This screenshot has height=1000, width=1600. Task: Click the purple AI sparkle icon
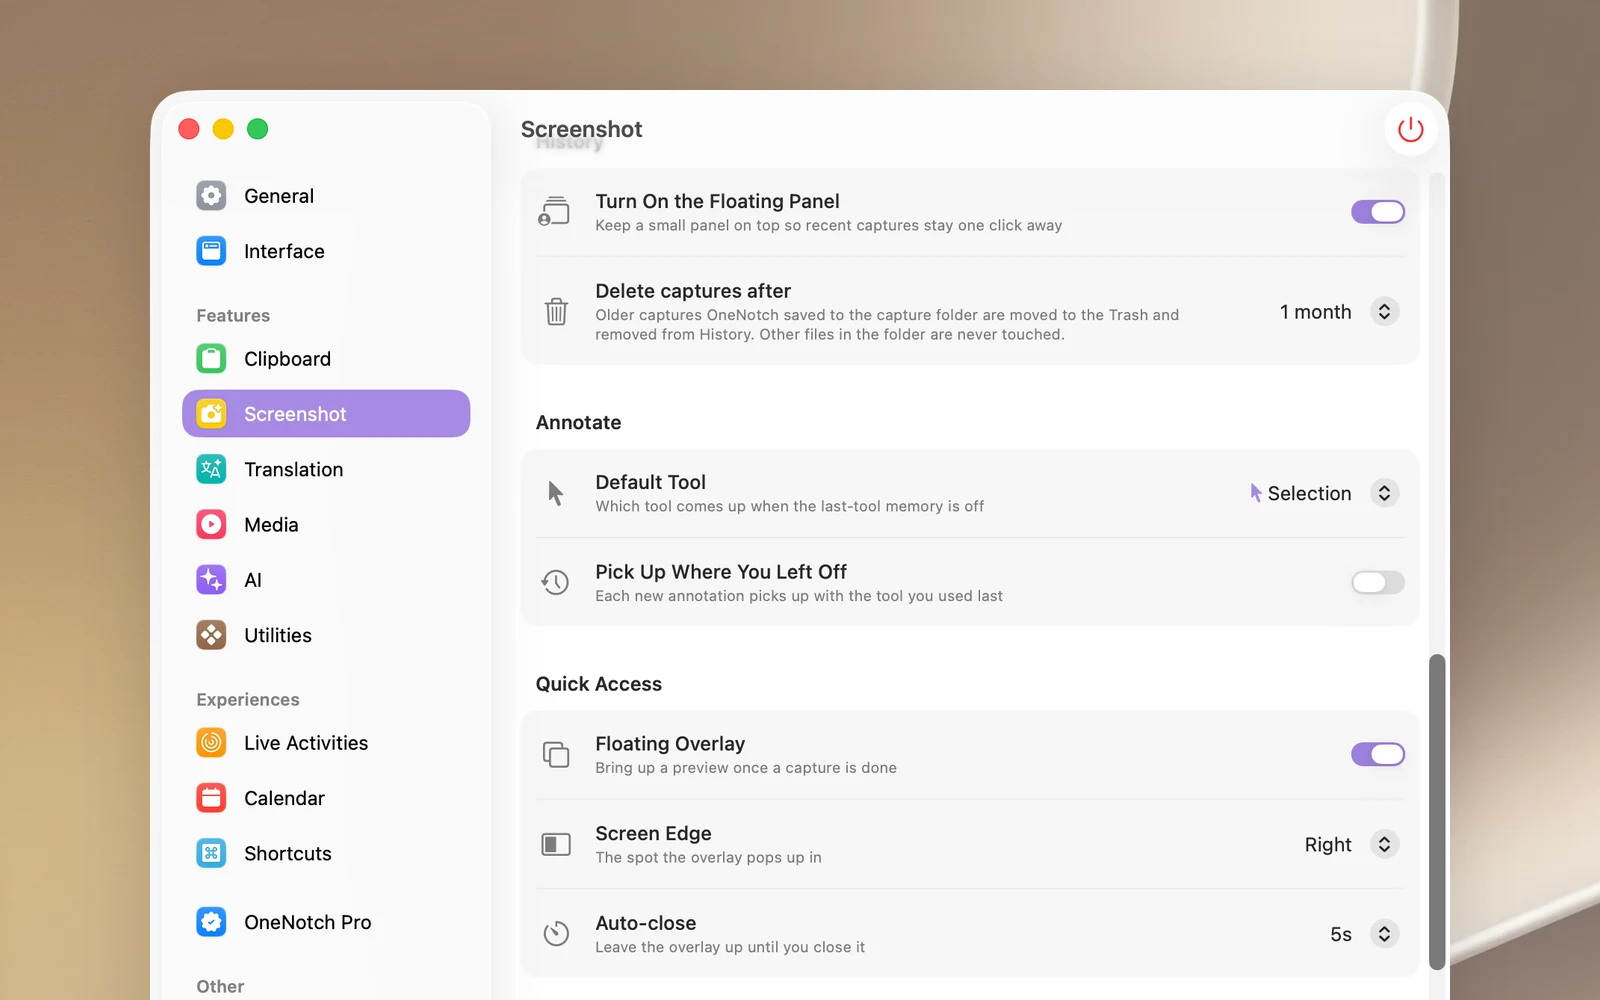point(211,580)
